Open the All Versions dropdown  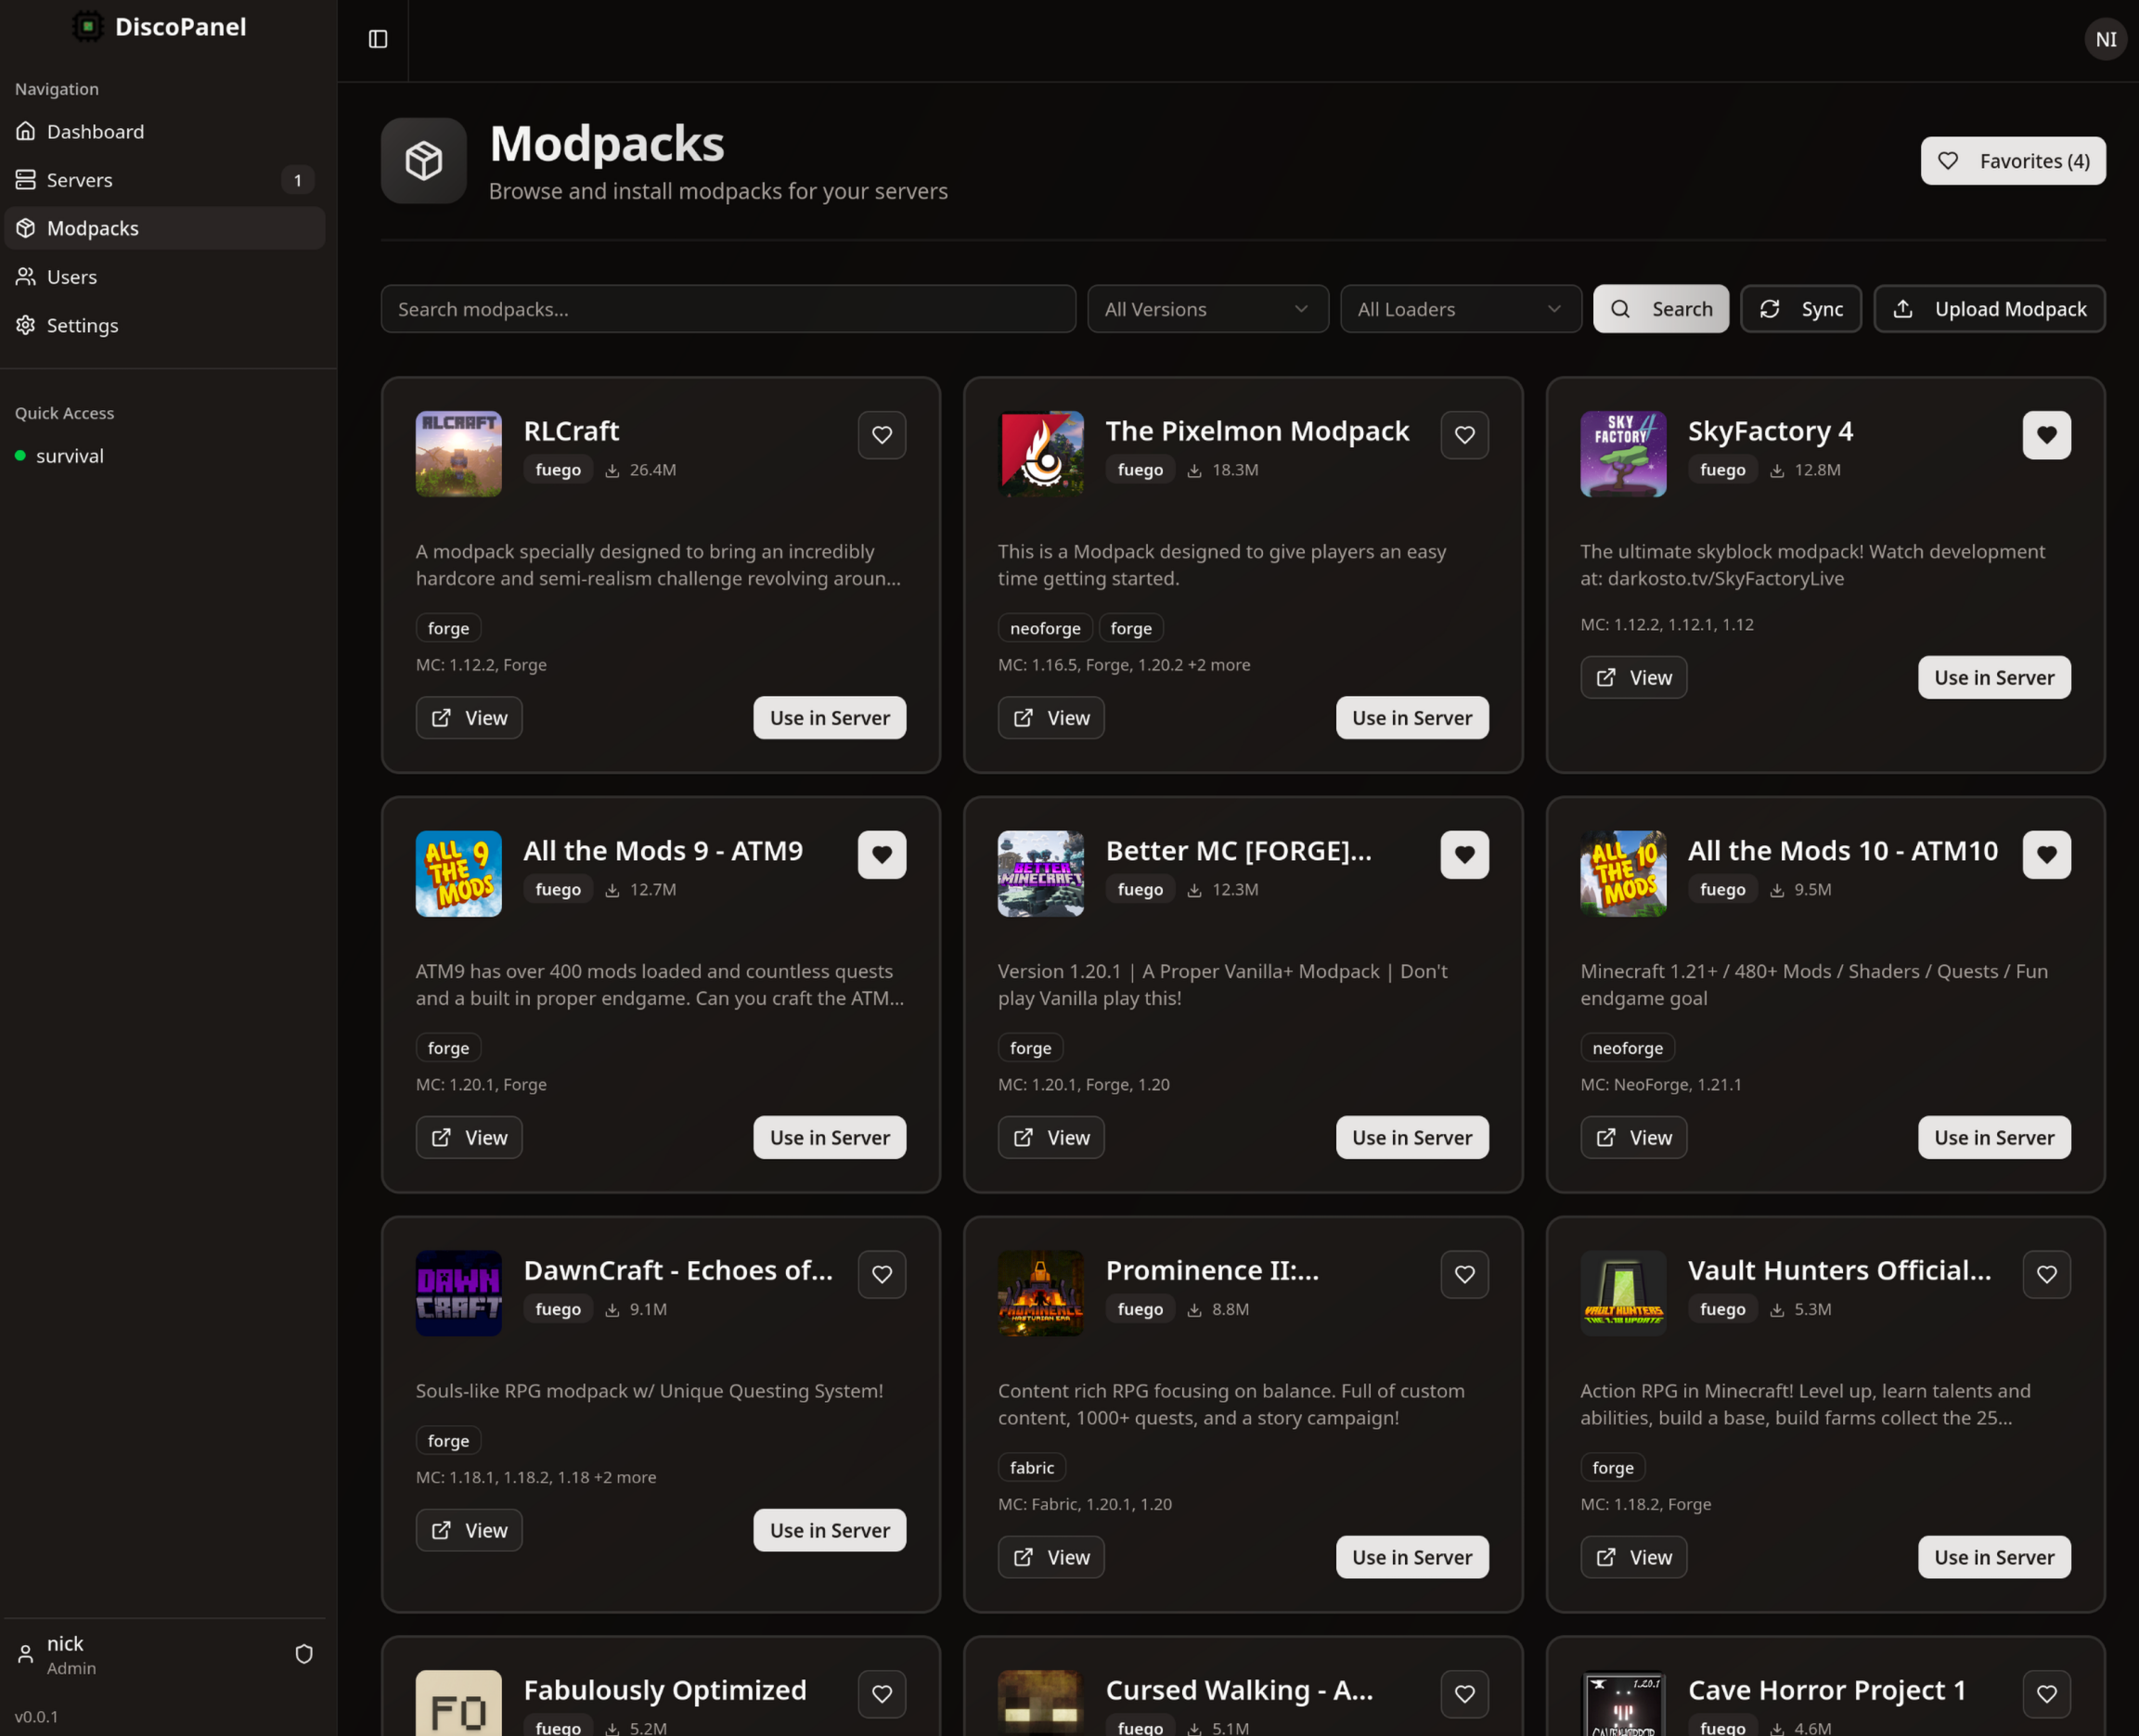(x=1208, y=309)
